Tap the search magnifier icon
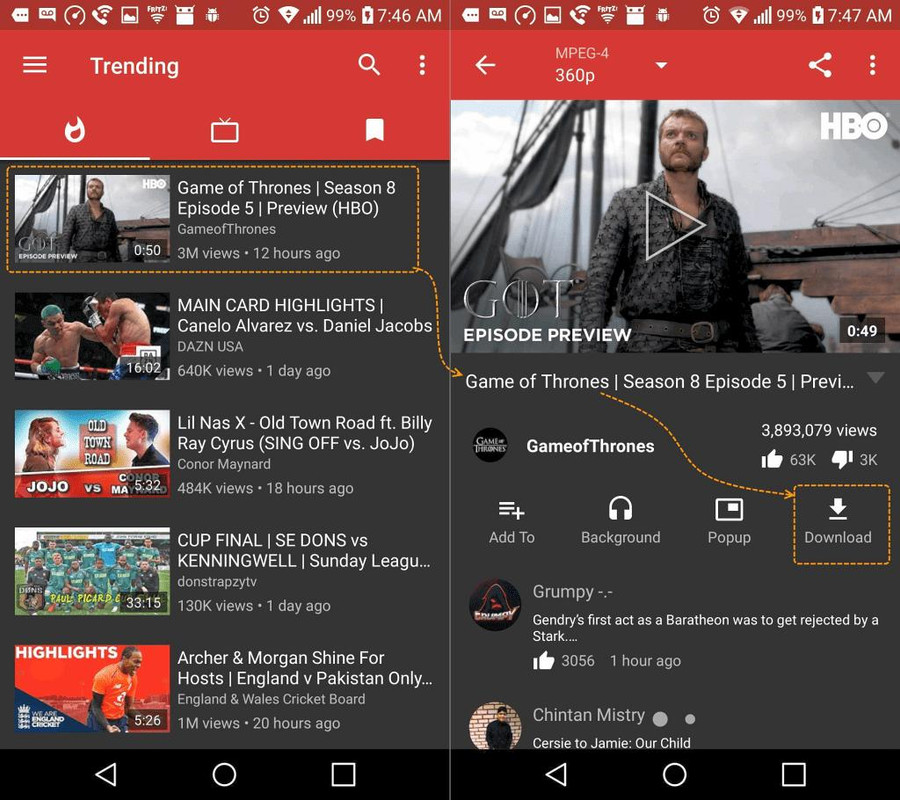 point(369,65)
